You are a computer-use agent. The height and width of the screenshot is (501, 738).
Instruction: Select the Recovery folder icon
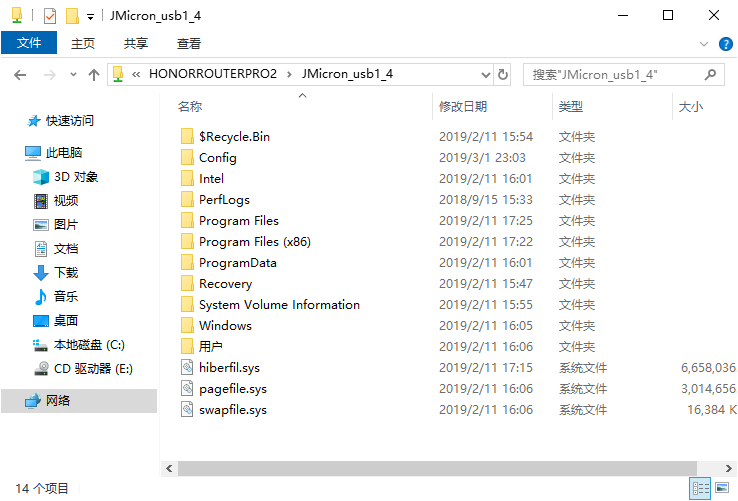187,283
